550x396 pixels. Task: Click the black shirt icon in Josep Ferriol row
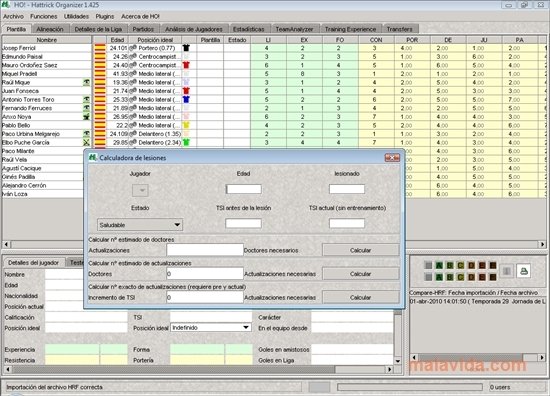coord(186,48)
